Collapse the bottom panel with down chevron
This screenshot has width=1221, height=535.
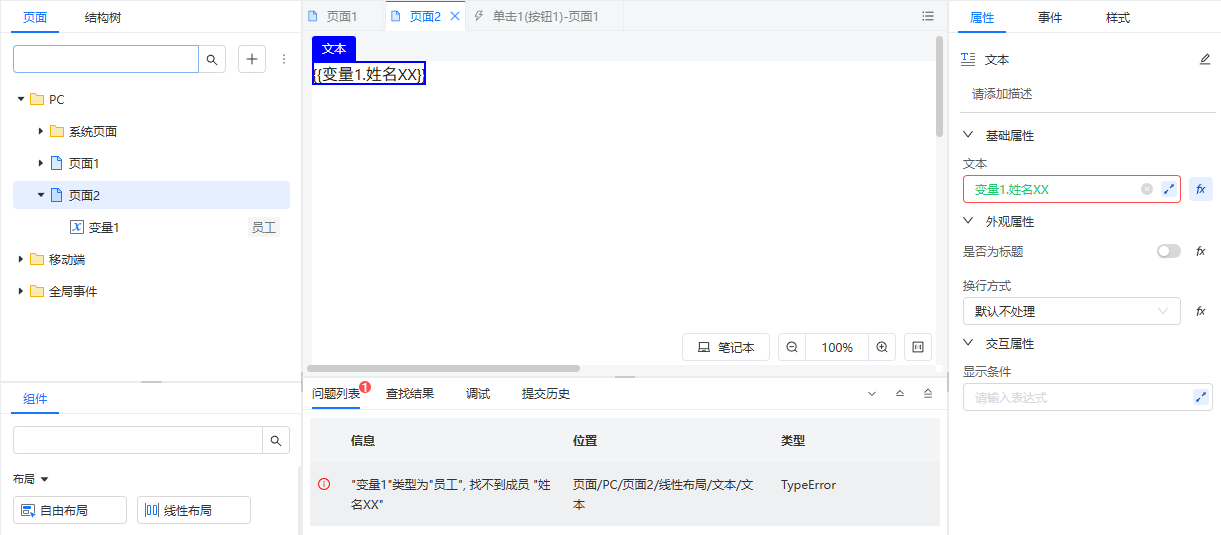(872, 394)
